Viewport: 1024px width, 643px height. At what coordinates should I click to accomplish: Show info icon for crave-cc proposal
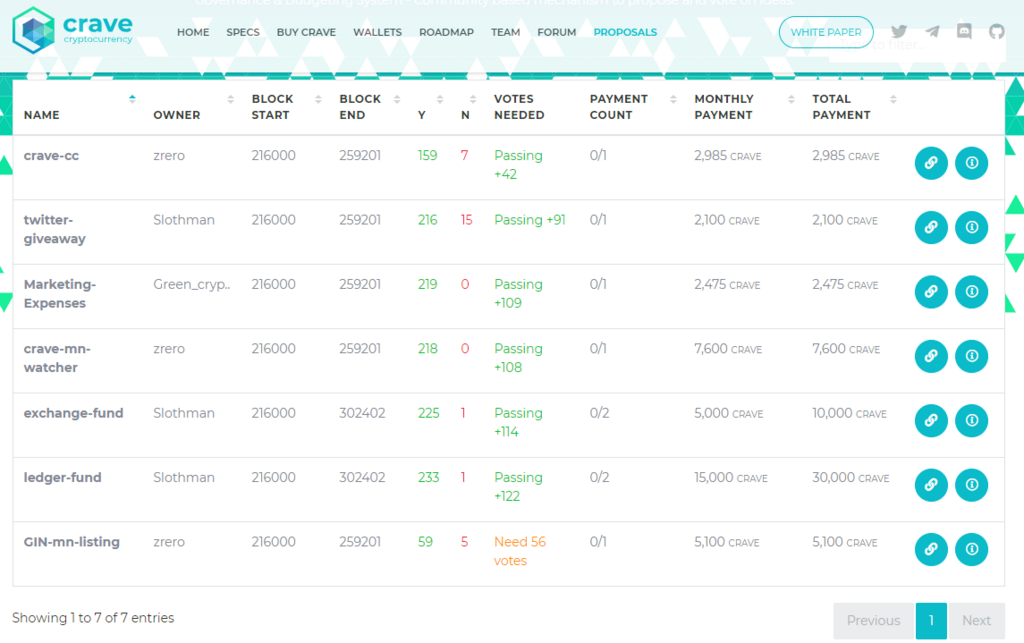971,163
